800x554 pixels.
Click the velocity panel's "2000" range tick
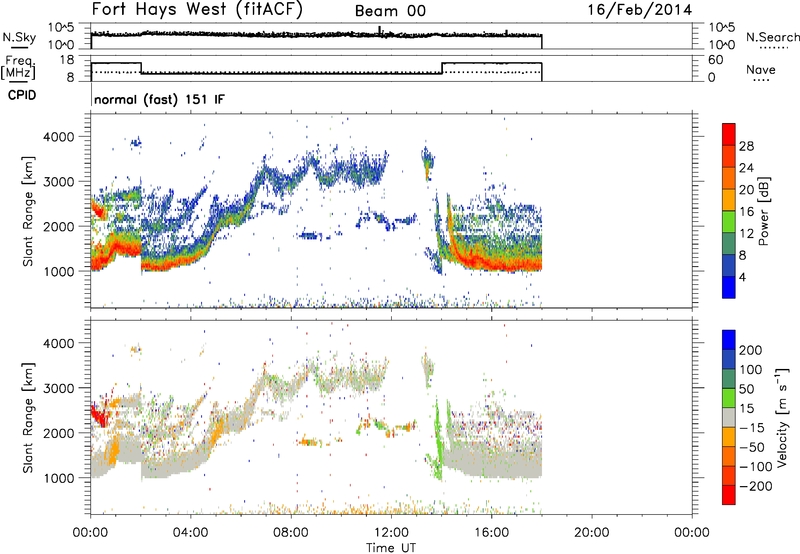(x=59, y=433)
